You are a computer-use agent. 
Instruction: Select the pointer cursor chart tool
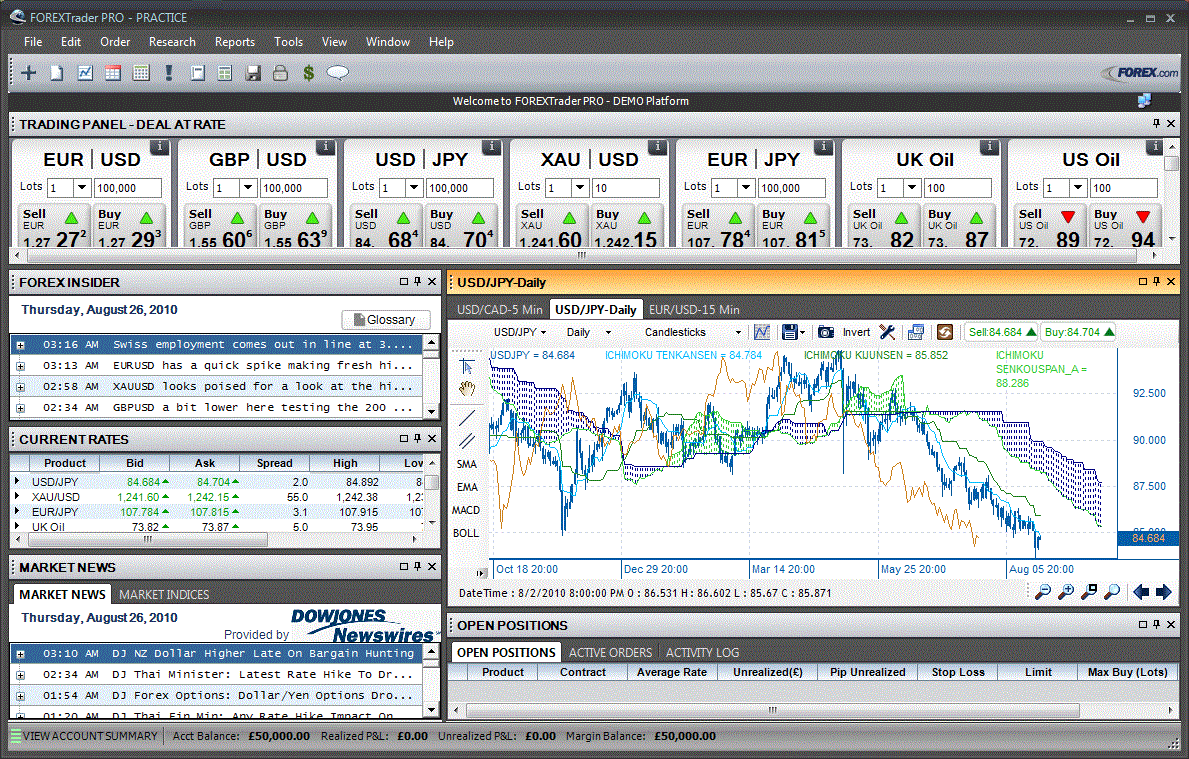click(x=466, y=366)
